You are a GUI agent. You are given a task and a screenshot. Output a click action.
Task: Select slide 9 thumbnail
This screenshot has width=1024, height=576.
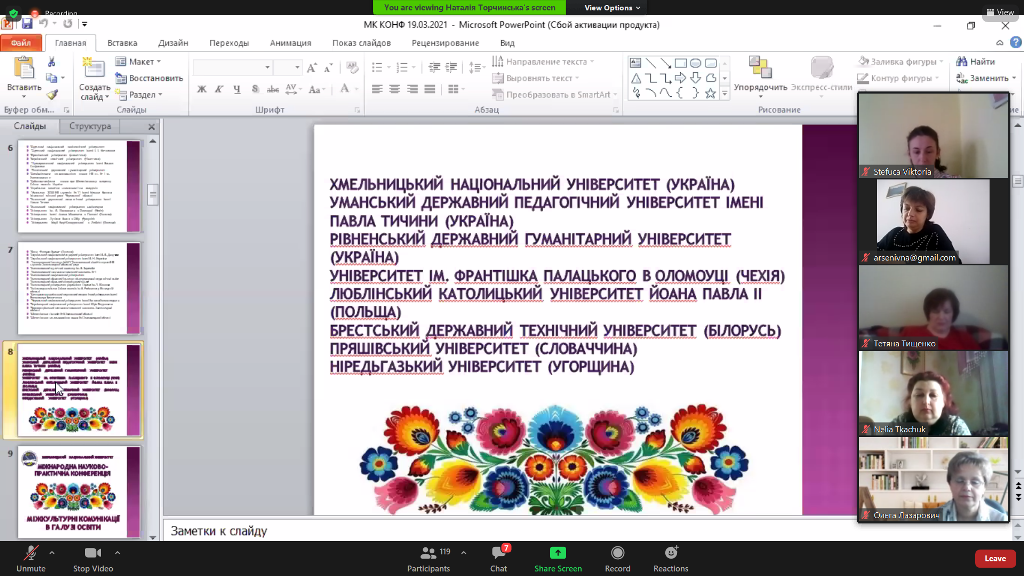(79, 492)
